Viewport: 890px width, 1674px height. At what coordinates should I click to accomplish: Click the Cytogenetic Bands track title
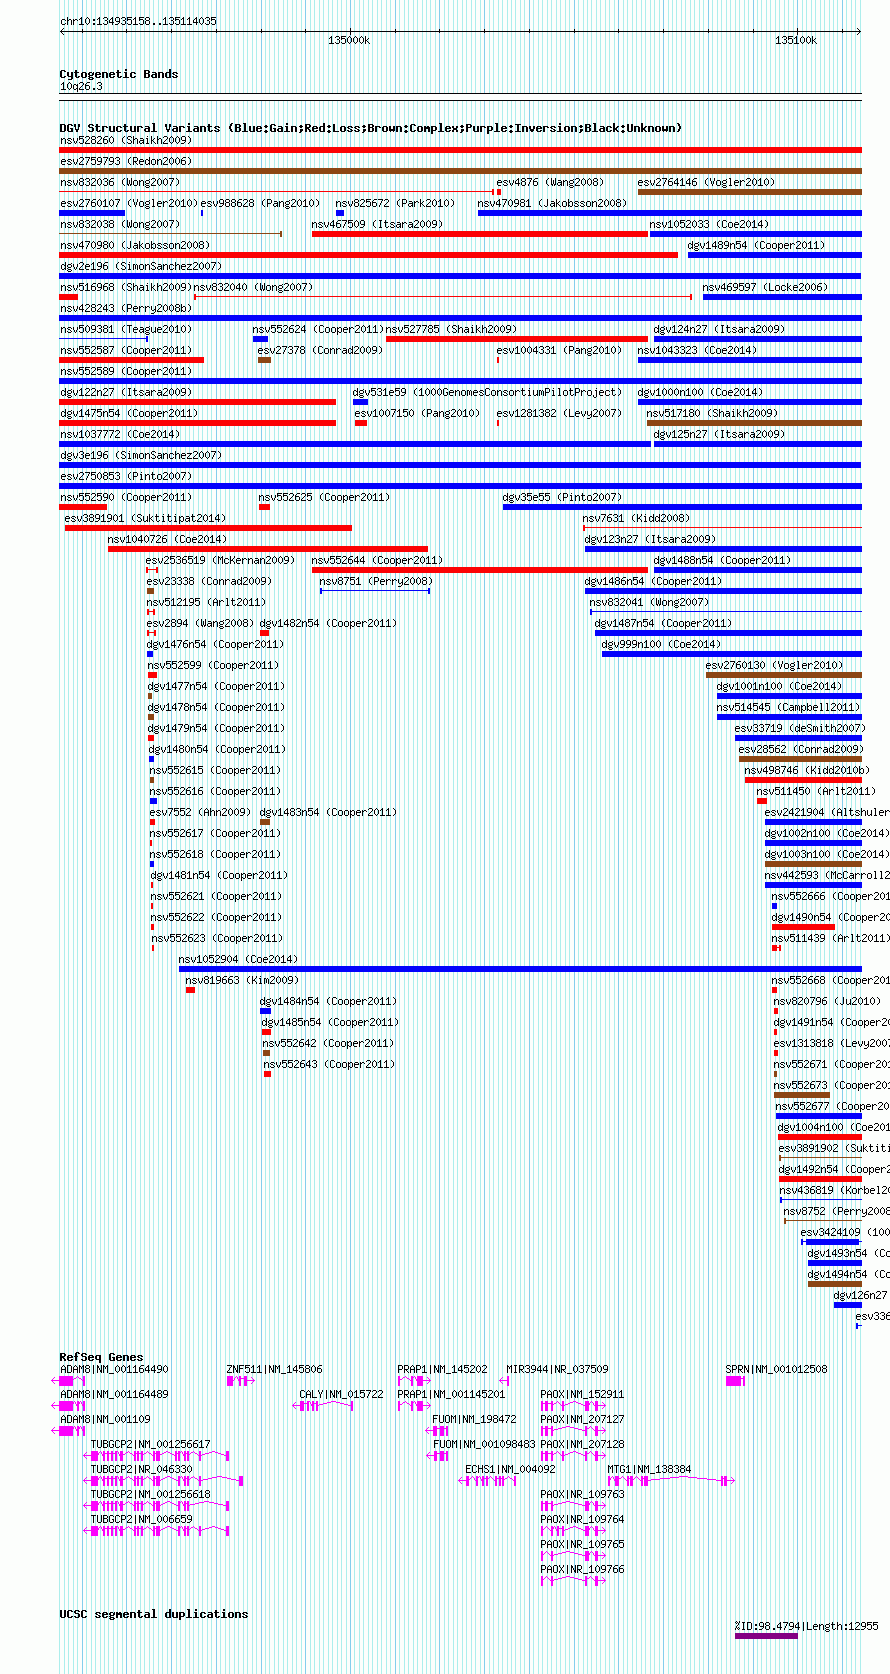point(119,74)
